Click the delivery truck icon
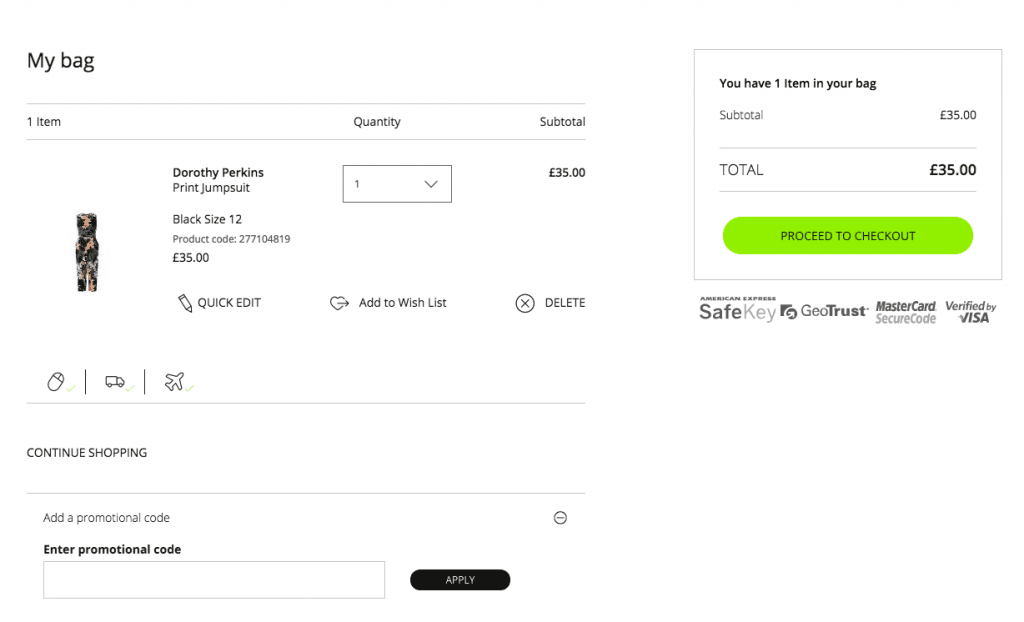Viewport: 1024px width, 622px height. point(115,382)
